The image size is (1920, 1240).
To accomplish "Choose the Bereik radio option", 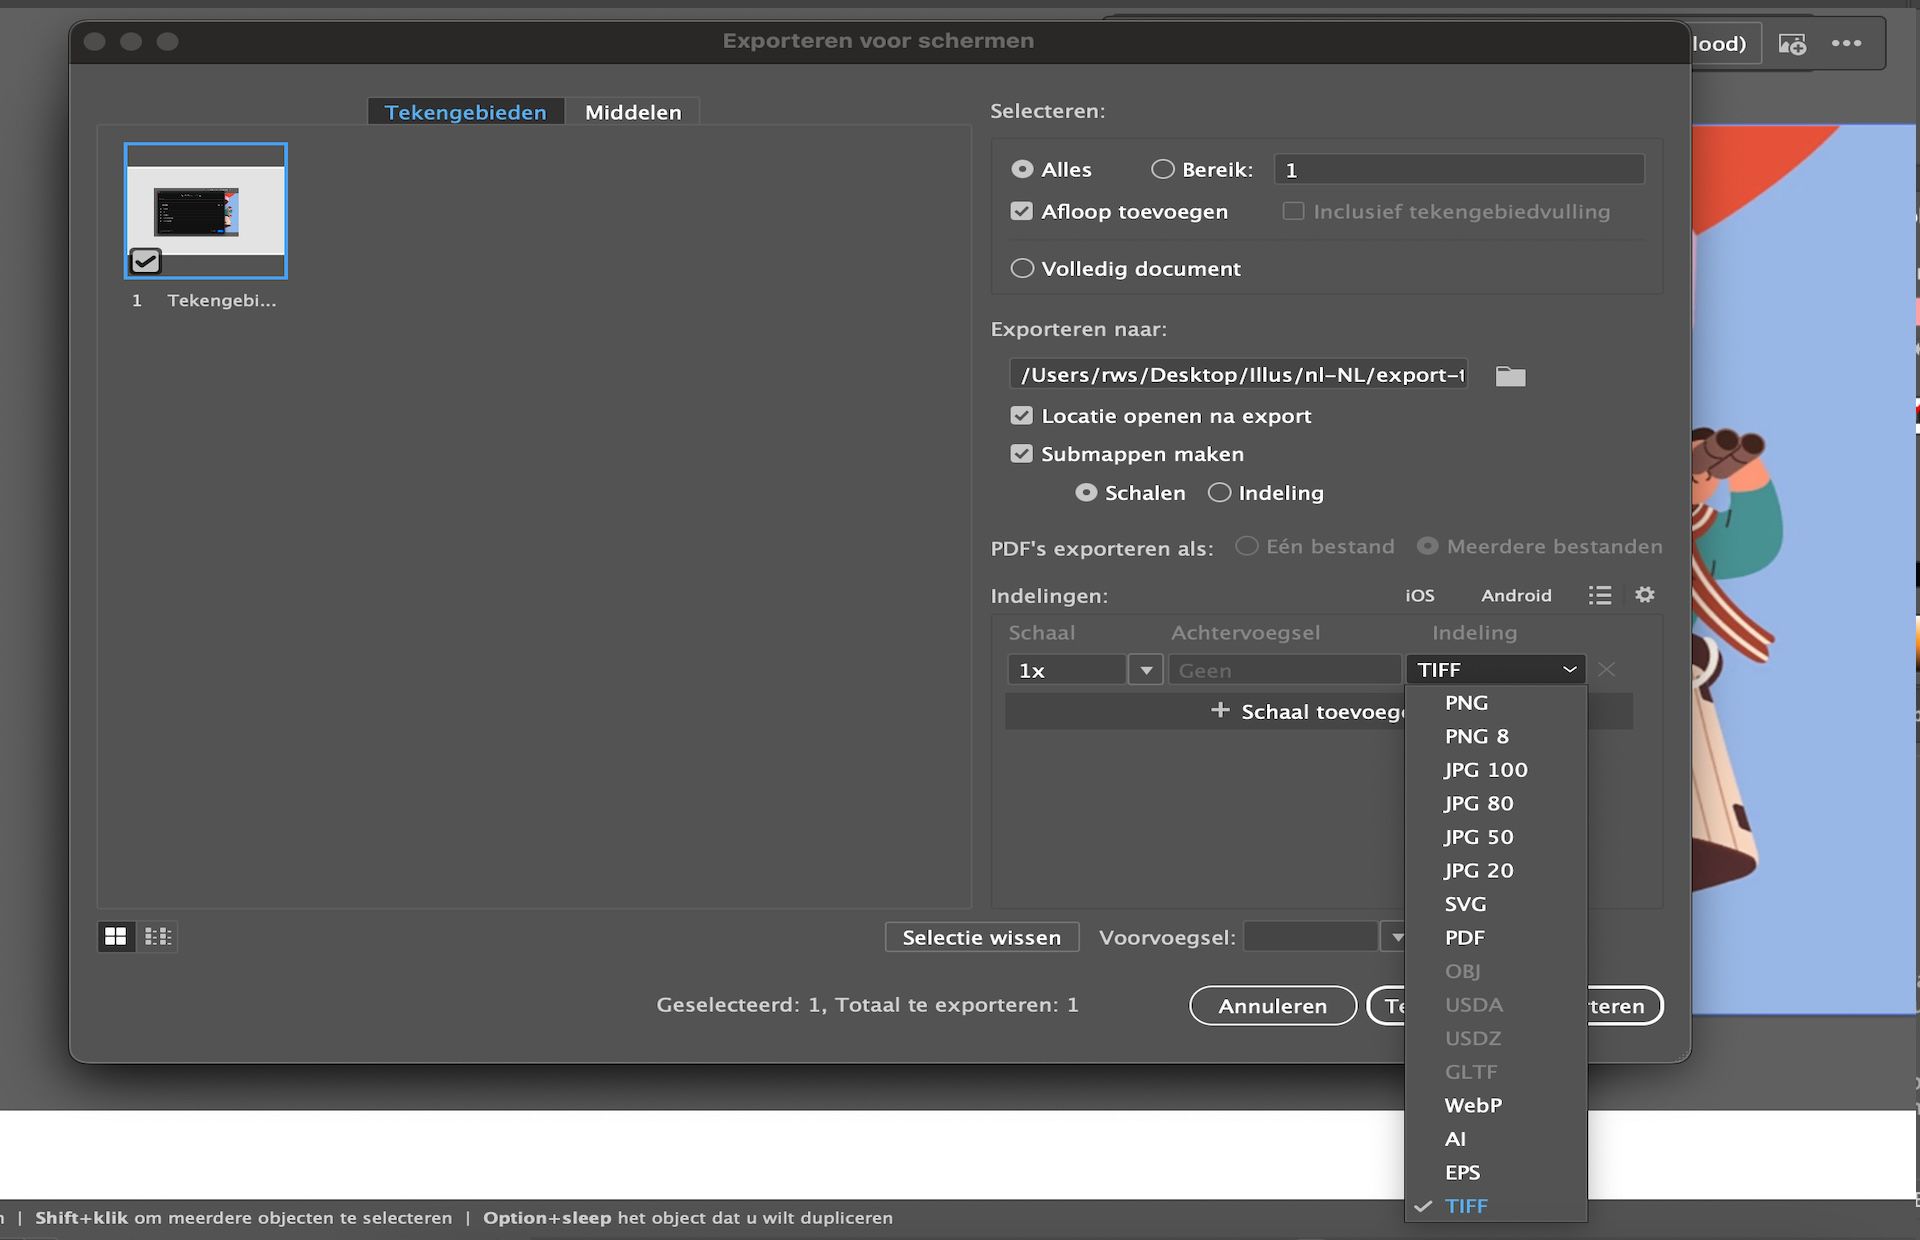I will [1162, 169].
